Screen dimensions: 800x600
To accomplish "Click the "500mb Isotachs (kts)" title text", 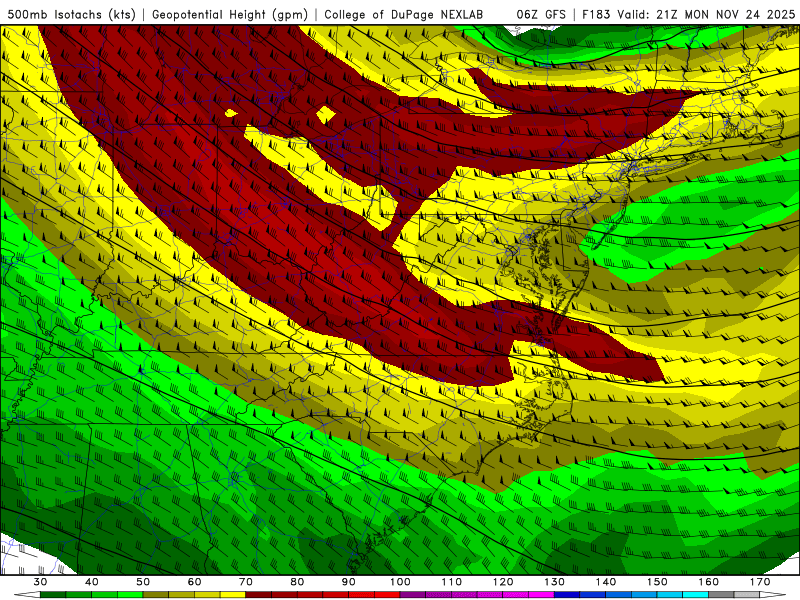I will tap(71, 14).
